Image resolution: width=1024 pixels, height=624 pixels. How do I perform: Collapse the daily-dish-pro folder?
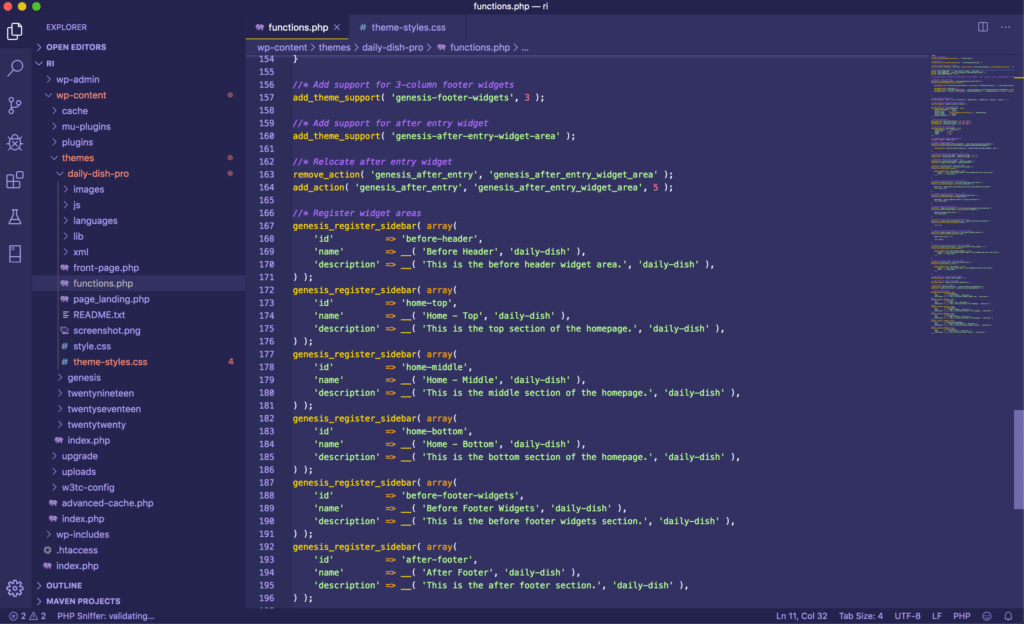[x=98, y=174]
